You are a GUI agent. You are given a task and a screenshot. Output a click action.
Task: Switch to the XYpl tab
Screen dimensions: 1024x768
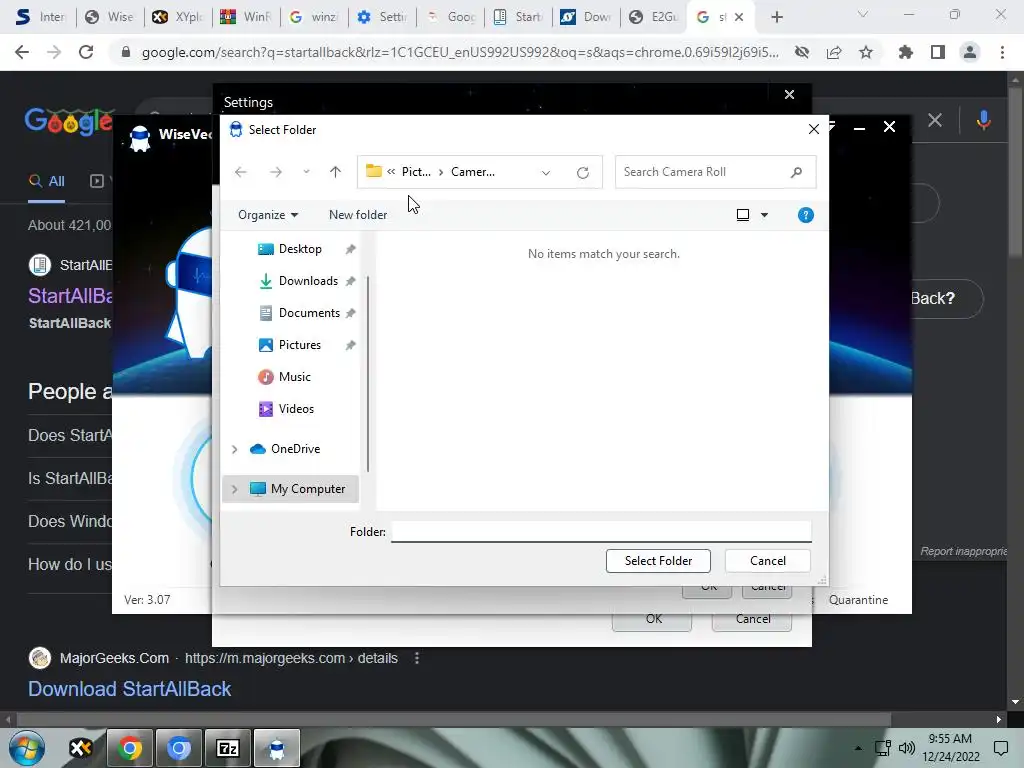[x=178, y=17]
